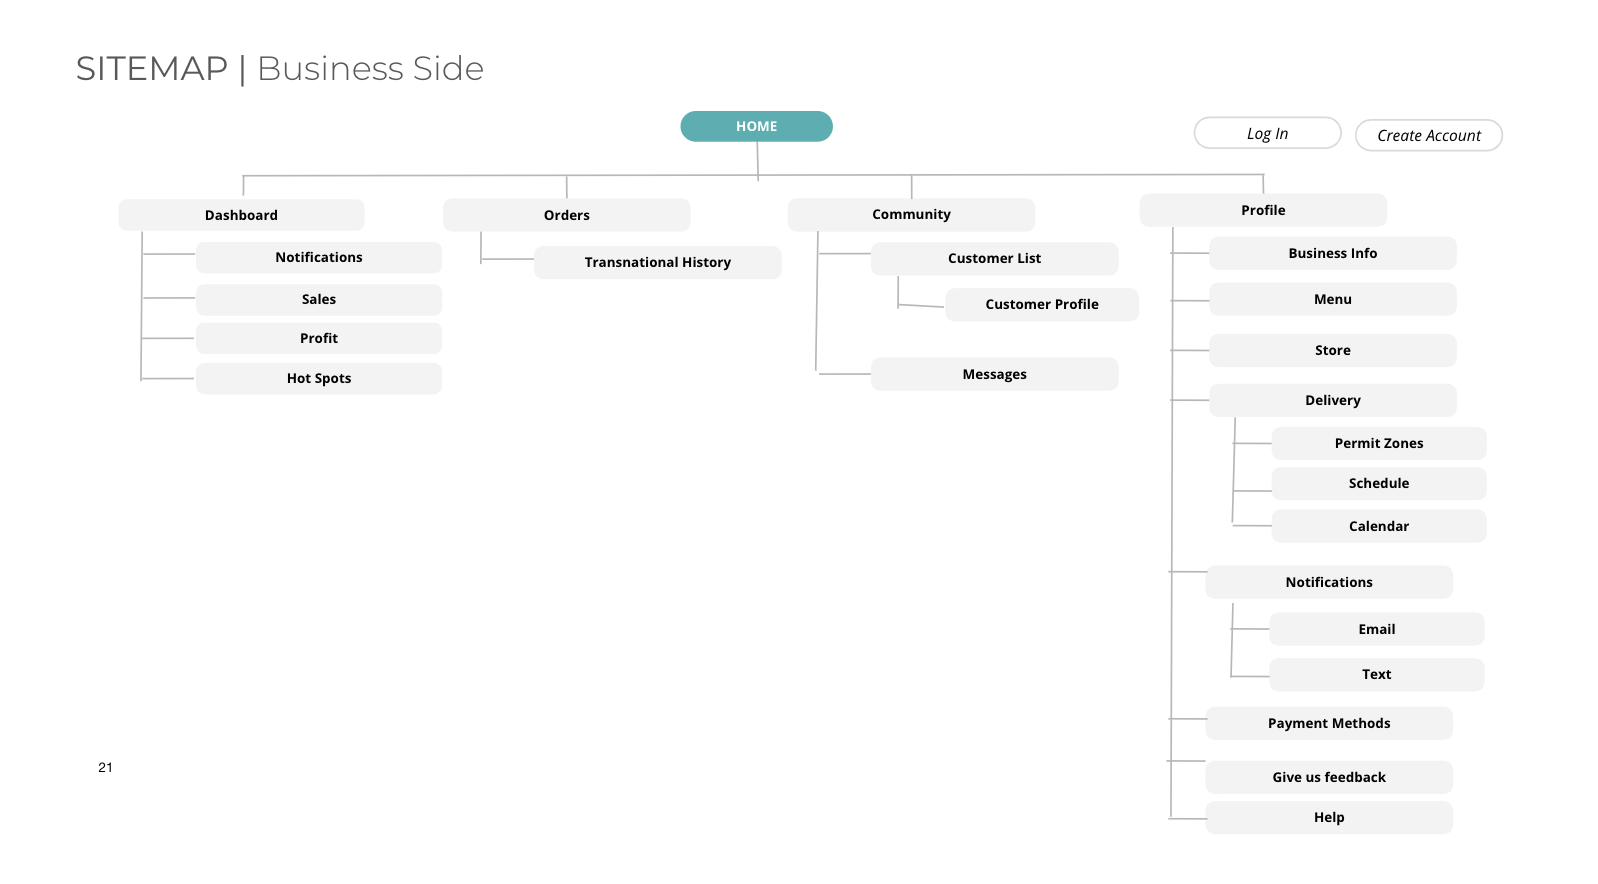Open the Profile node
The width and height of the screenshot is (1598, 884).
[x=1263, y=210]
